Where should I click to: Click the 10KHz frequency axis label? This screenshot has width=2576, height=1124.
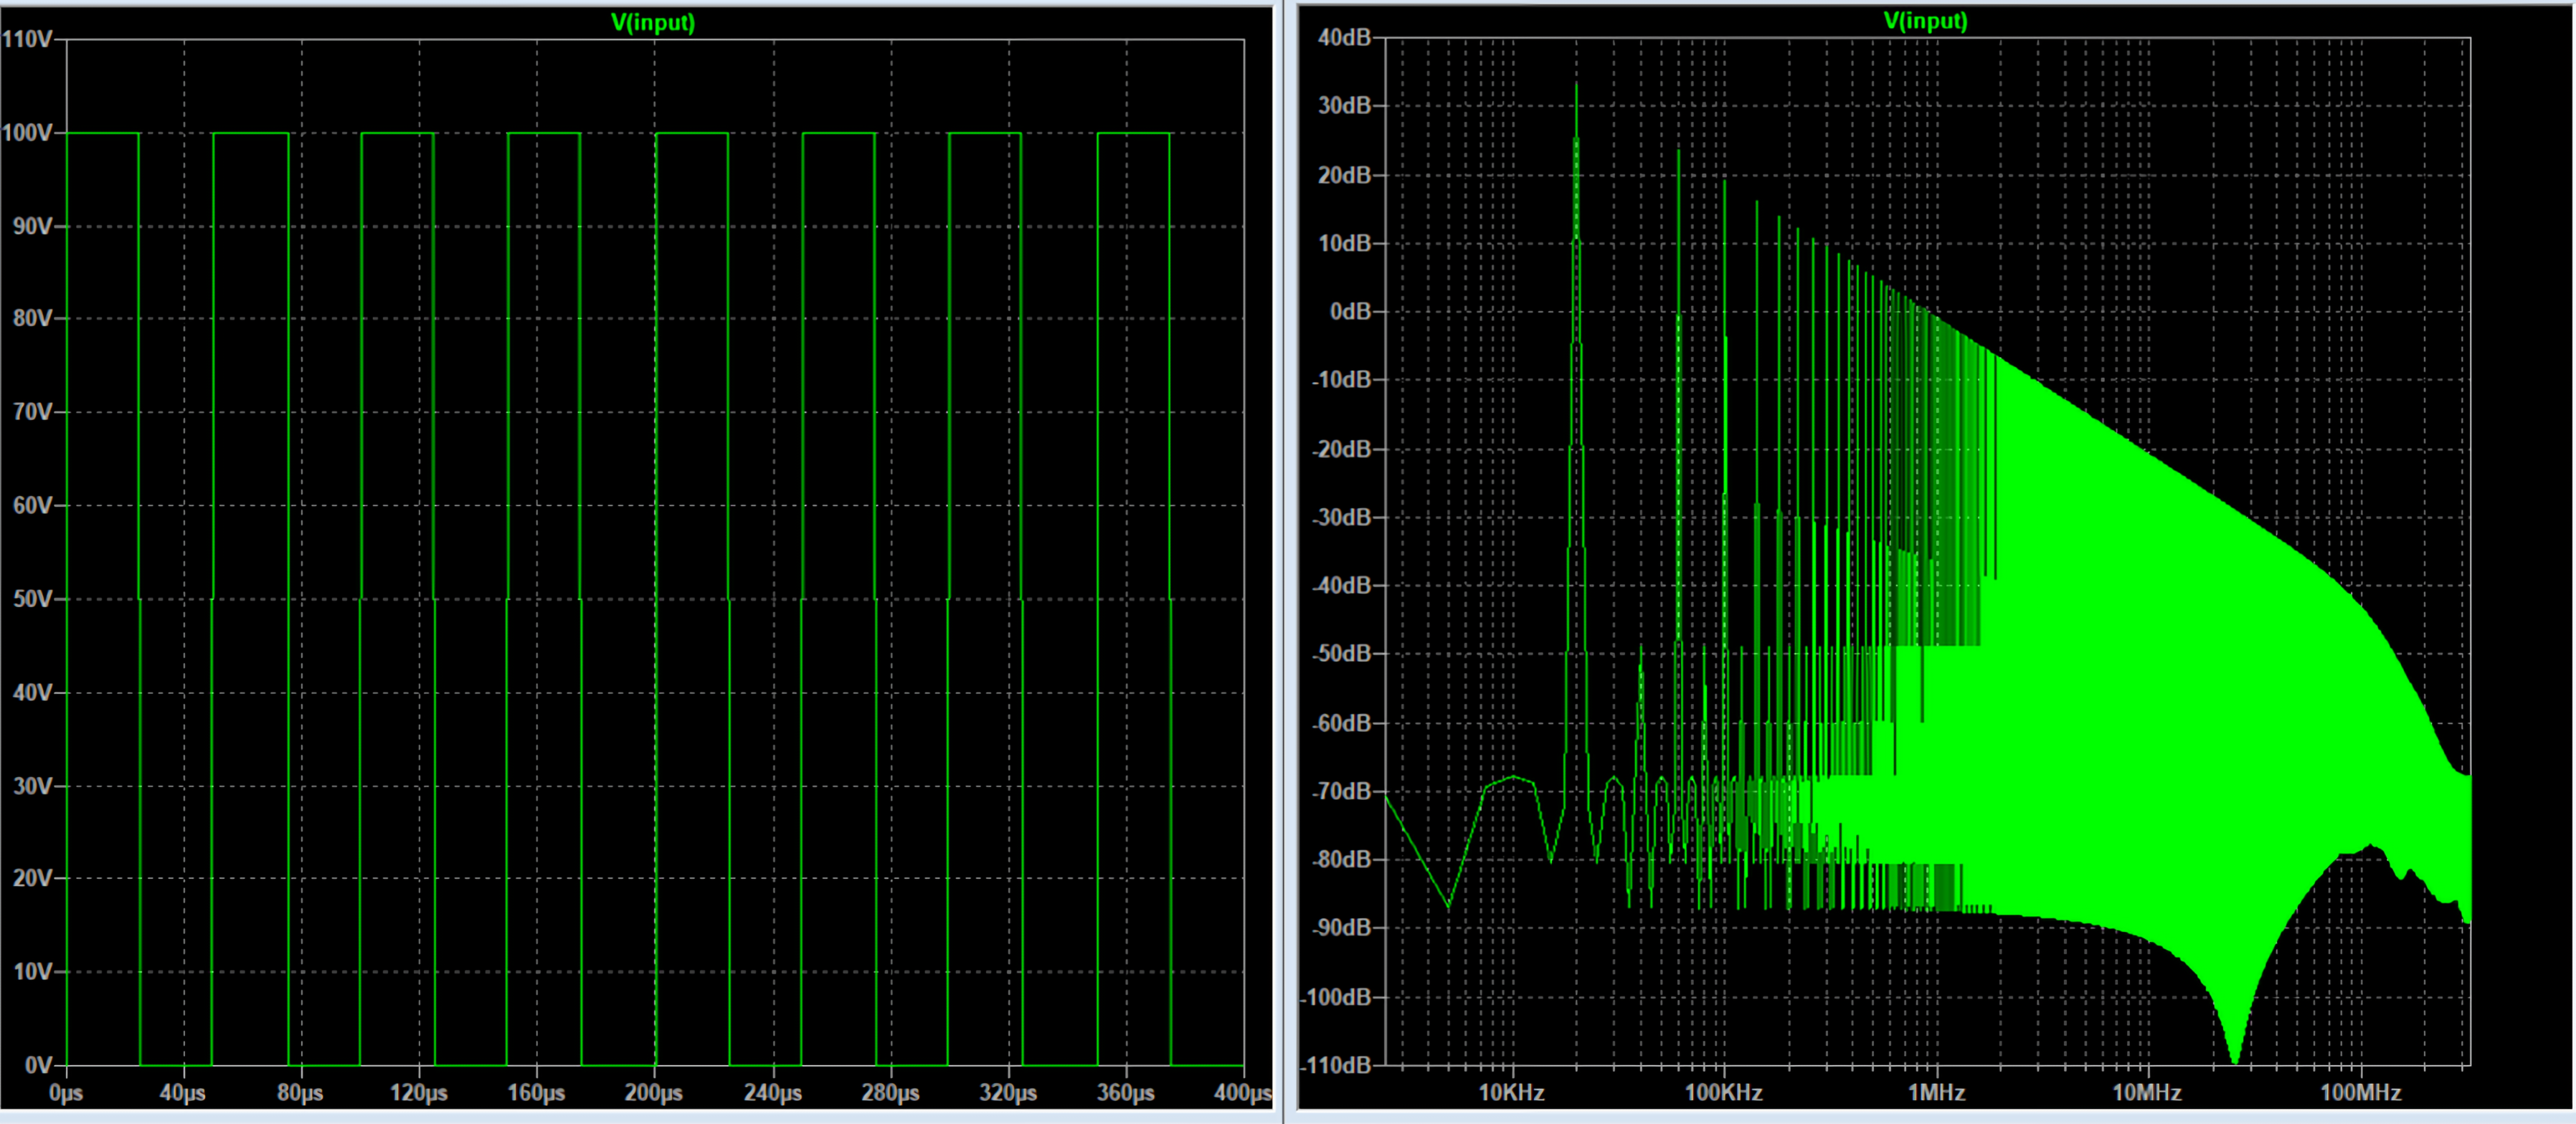click(1511, 1092)
